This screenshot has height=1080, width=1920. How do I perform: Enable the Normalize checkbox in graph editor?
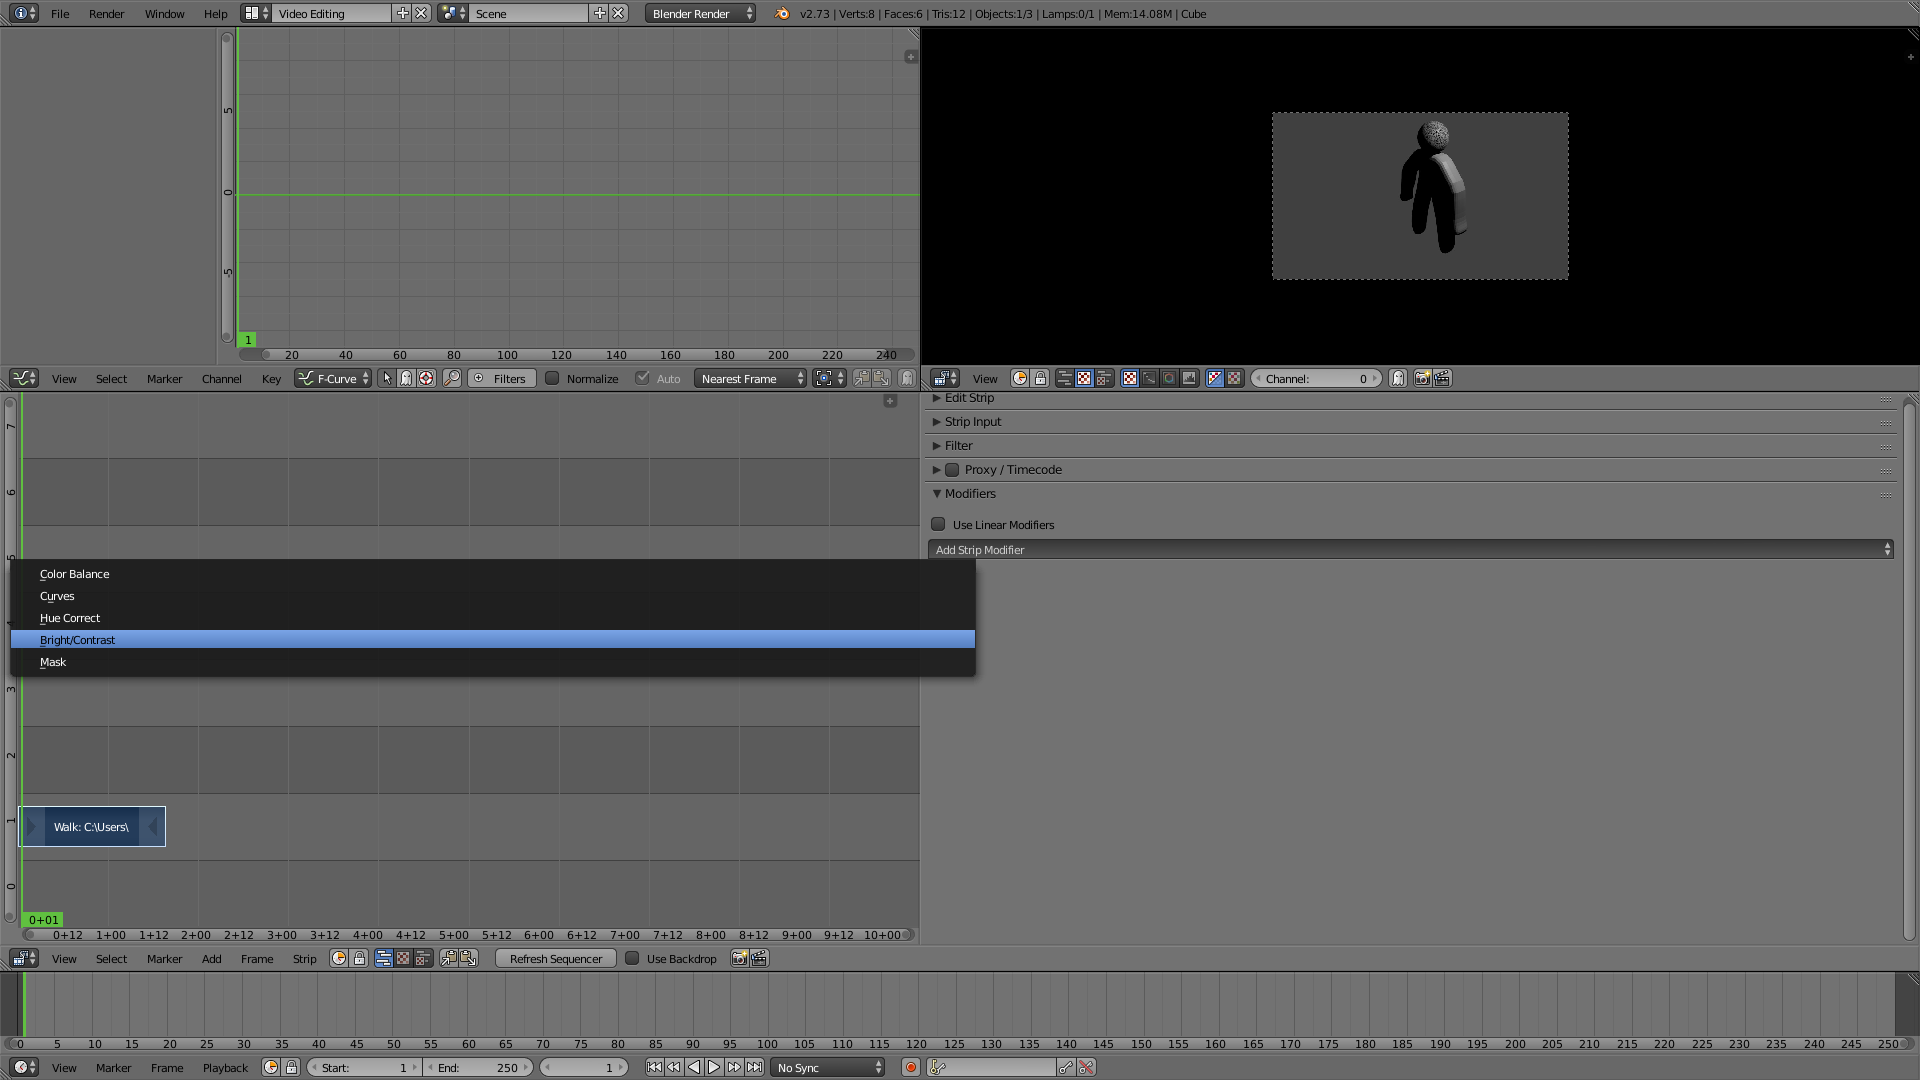(x=552, y=378)
